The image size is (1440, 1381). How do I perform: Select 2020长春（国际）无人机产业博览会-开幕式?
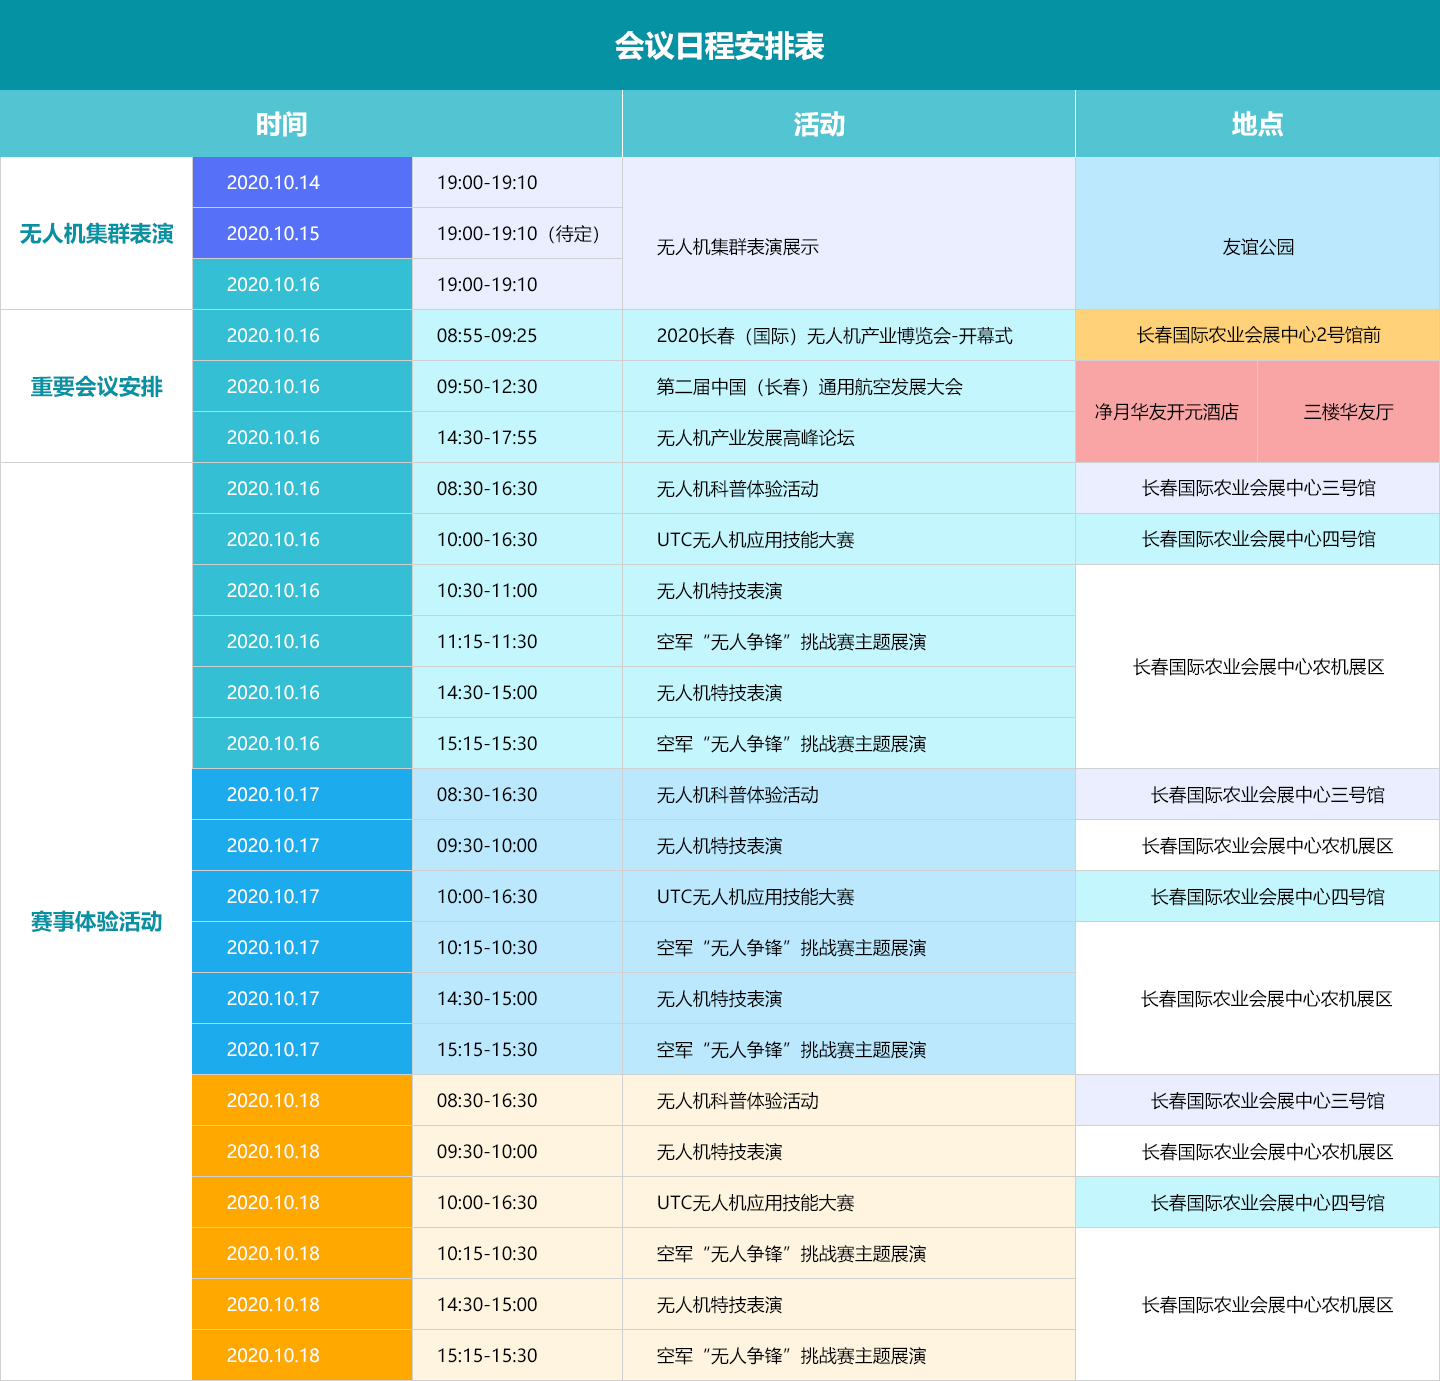pyautogui.click(x=849, y=335)
